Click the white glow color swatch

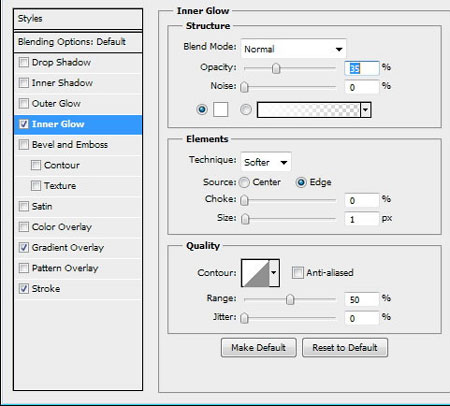pos(220,109)
